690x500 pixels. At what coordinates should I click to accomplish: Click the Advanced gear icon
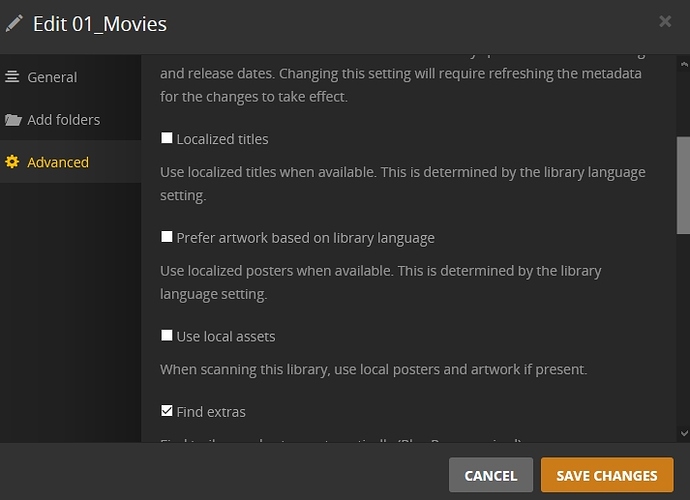12,162
